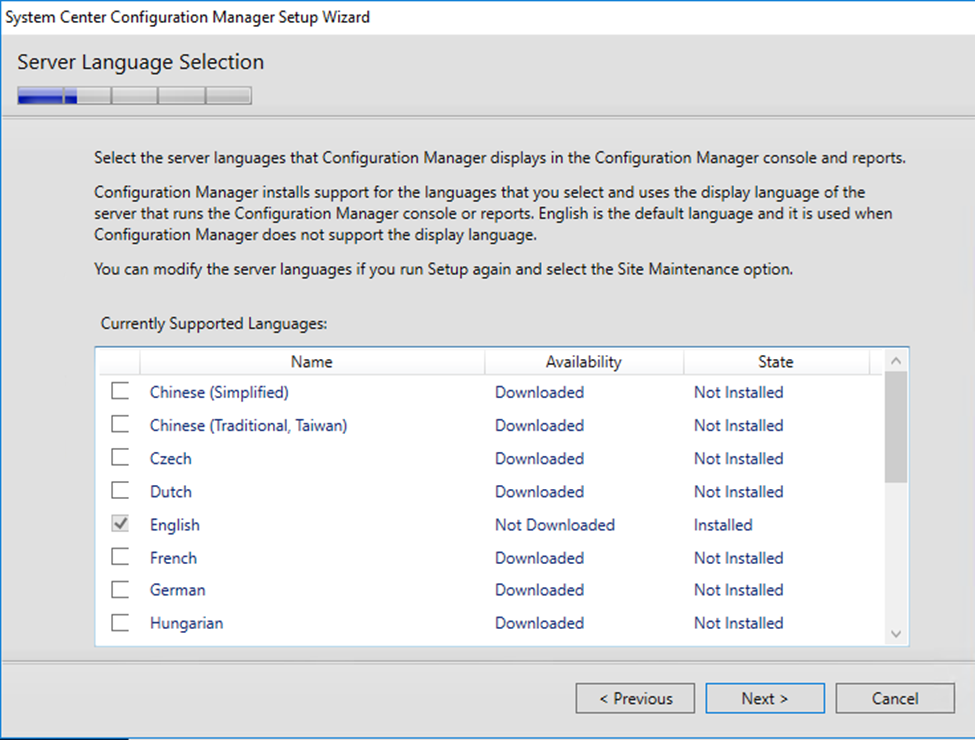Cancel the setup wizard
The height and width of the screenshot is (740, 975).
pos(895,698)
